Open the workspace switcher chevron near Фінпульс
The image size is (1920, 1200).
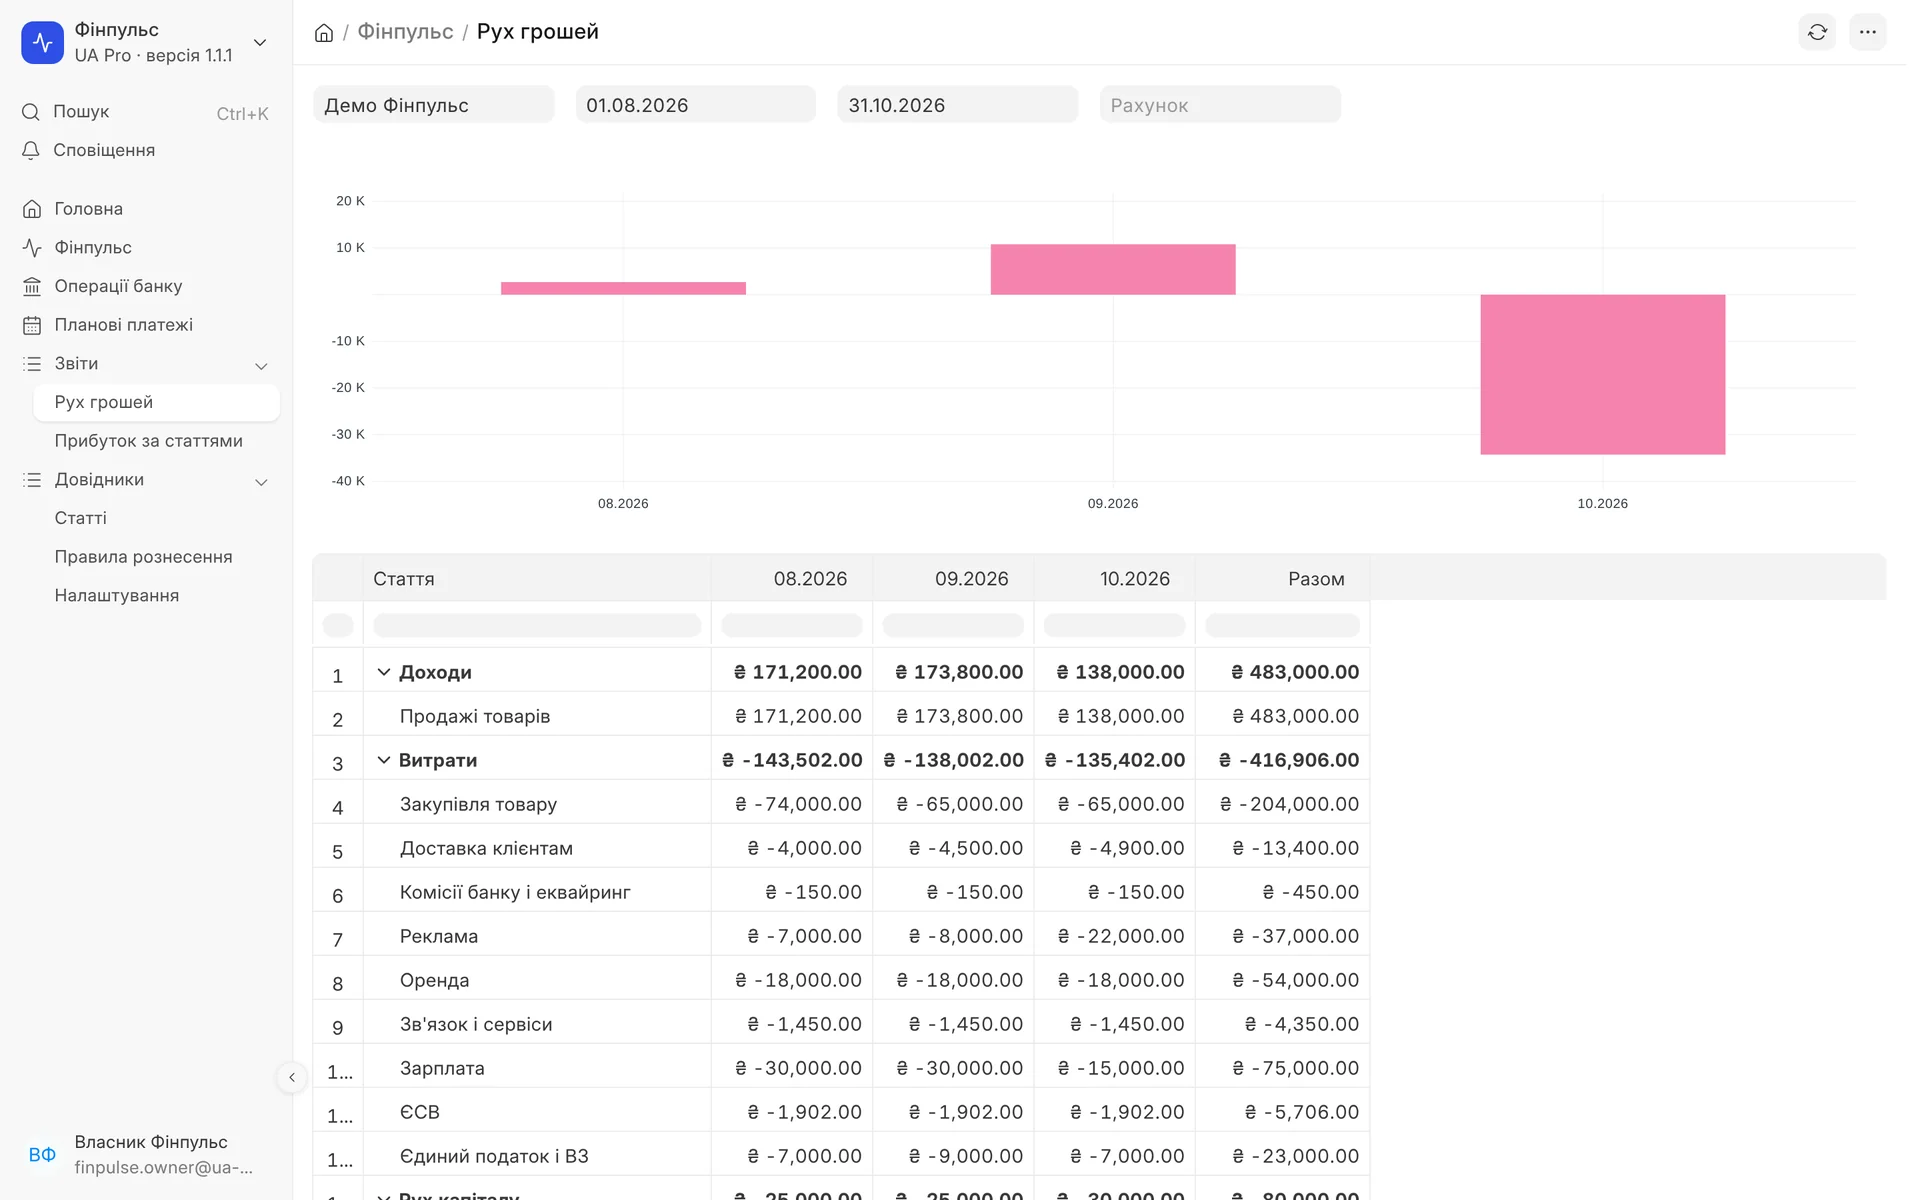coord(260,43)
